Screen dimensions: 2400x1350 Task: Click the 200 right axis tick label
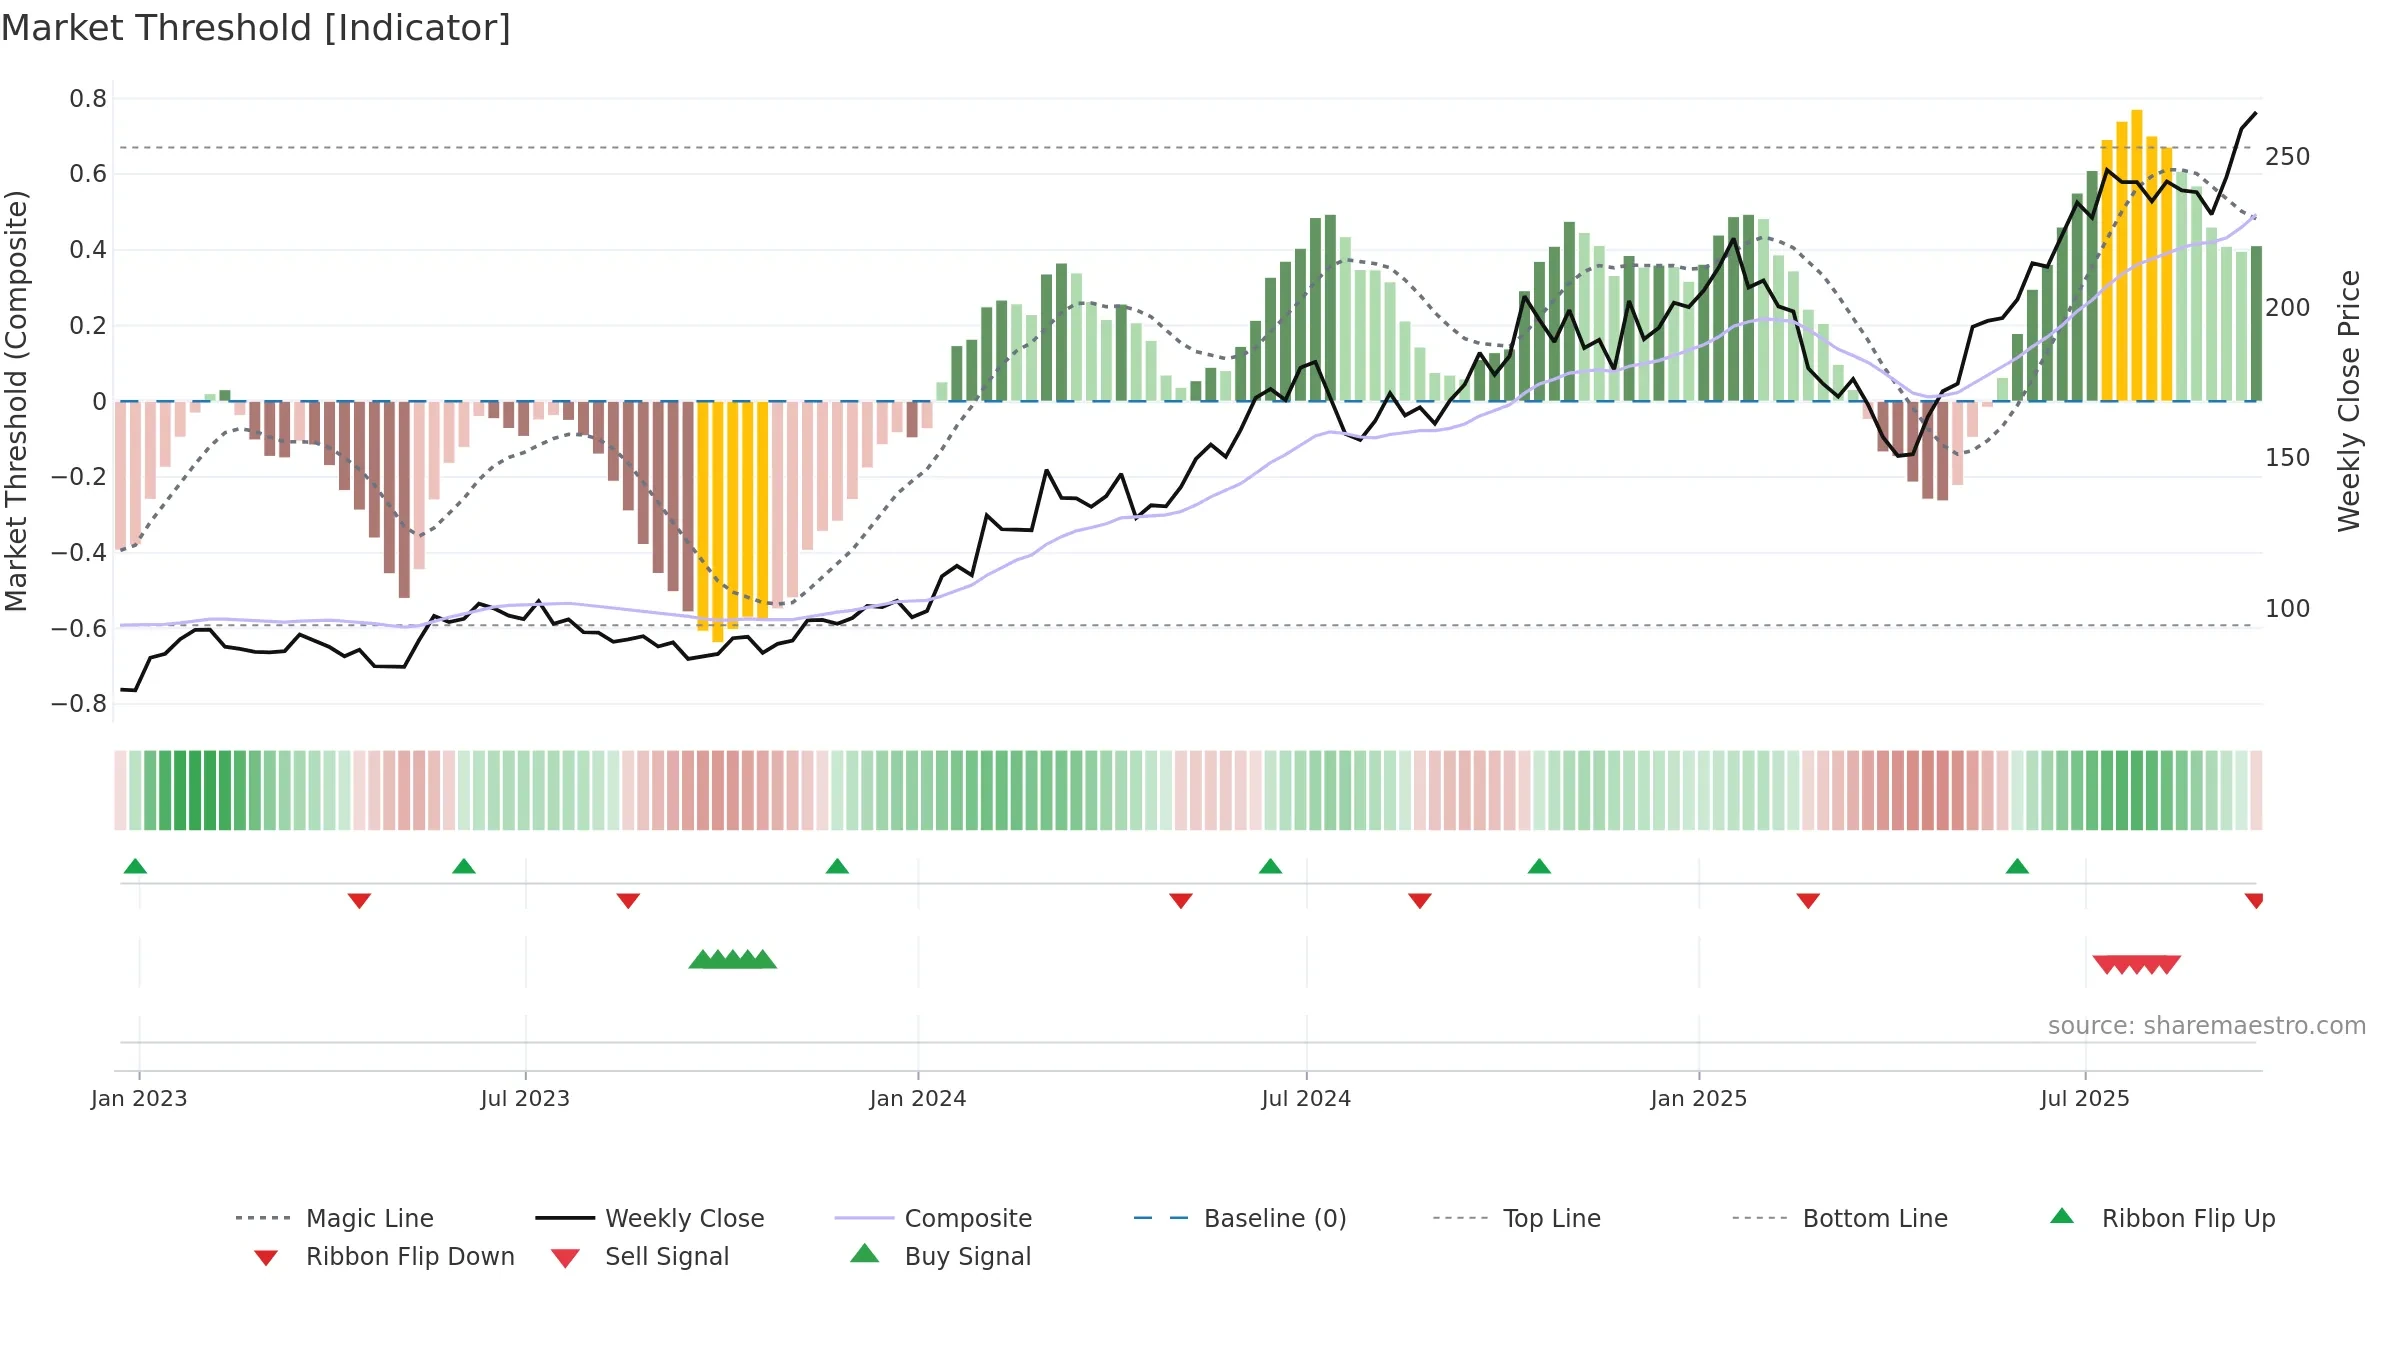[x=2288, y=308]
